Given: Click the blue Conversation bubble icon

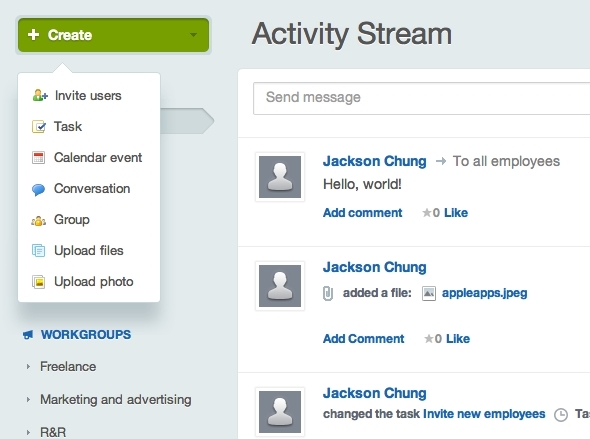Looking at the screenshot, I should (x=38, y=189).
